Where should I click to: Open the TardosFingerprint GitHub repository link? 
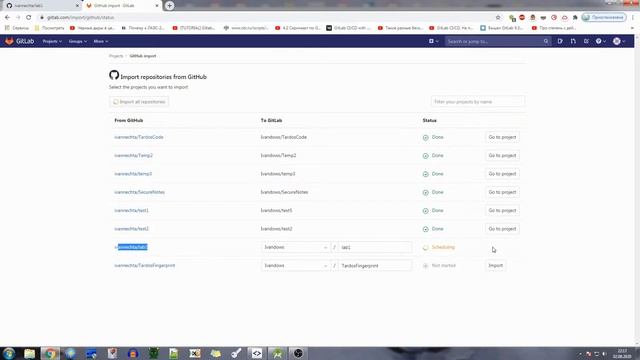point(144,266)
